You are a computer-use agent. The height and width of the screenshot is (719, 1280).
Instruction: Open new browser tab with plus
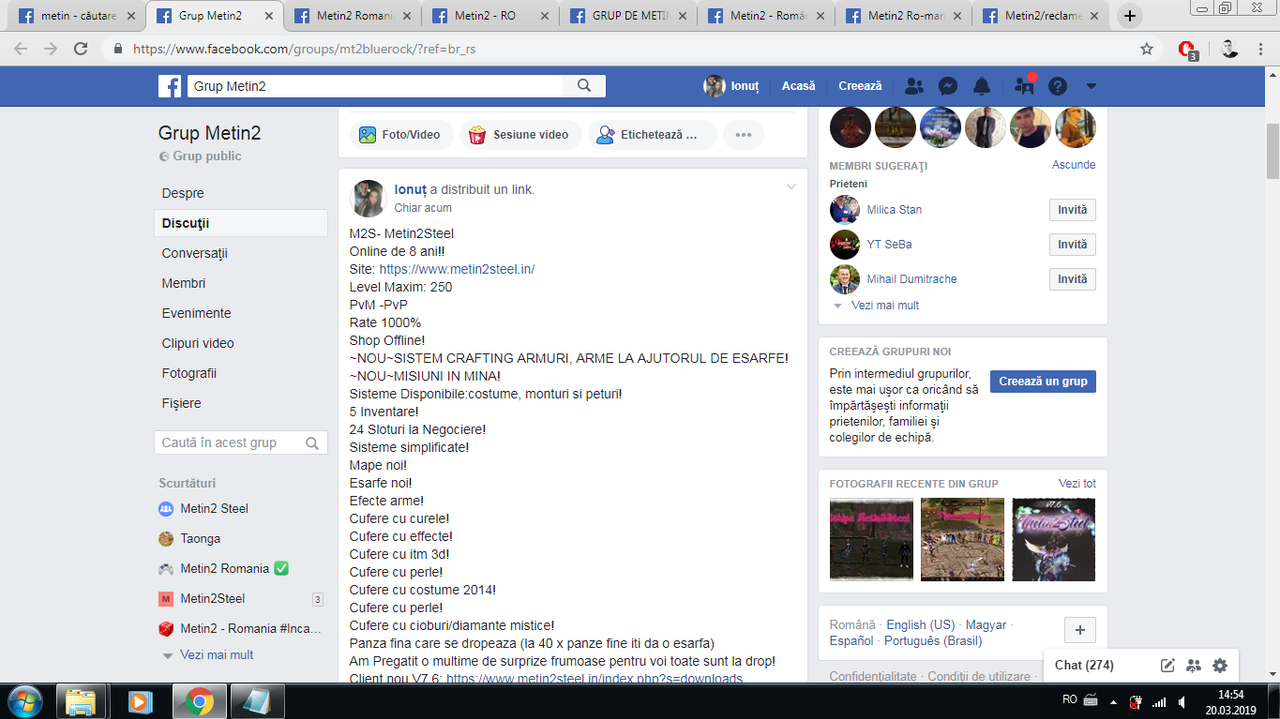[x=1130, y=16]
